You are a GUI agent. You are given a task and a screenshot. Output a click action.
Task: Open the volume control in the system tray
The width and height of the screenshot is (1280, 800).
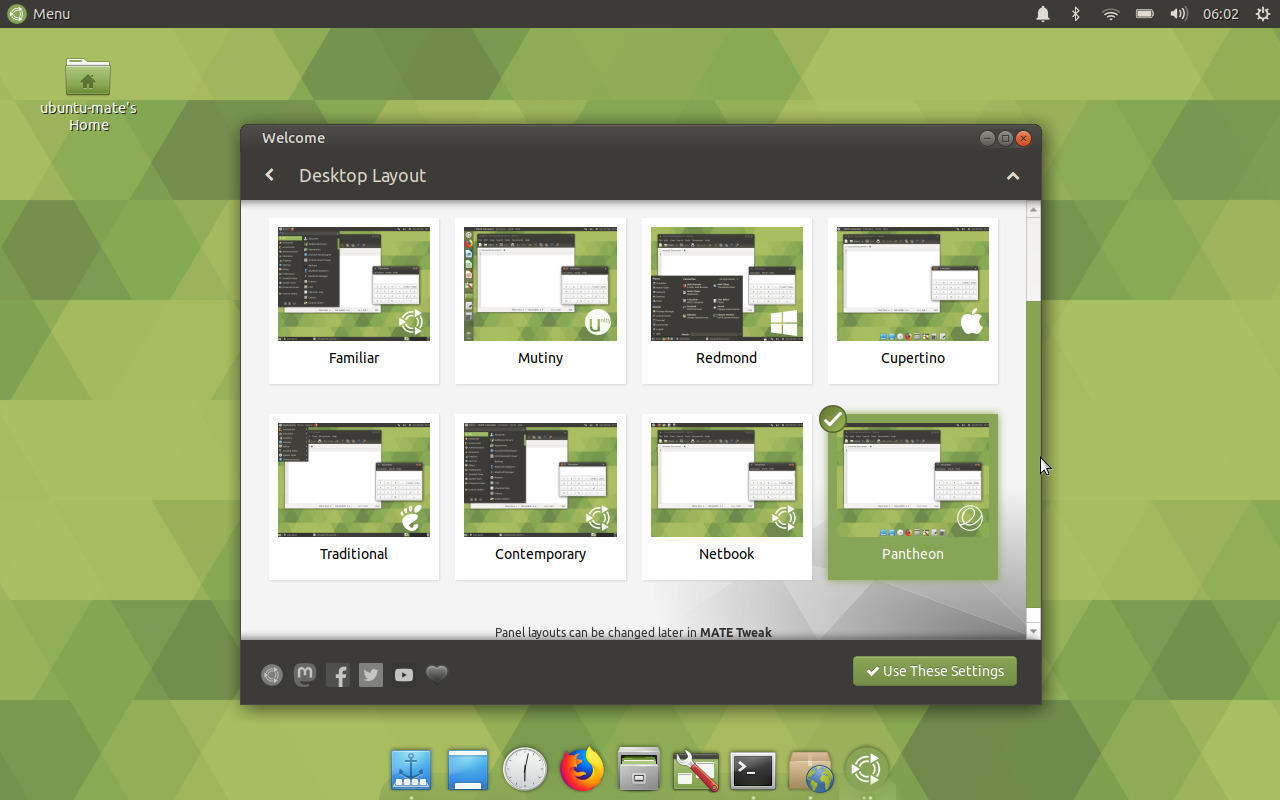(1178, 14)
